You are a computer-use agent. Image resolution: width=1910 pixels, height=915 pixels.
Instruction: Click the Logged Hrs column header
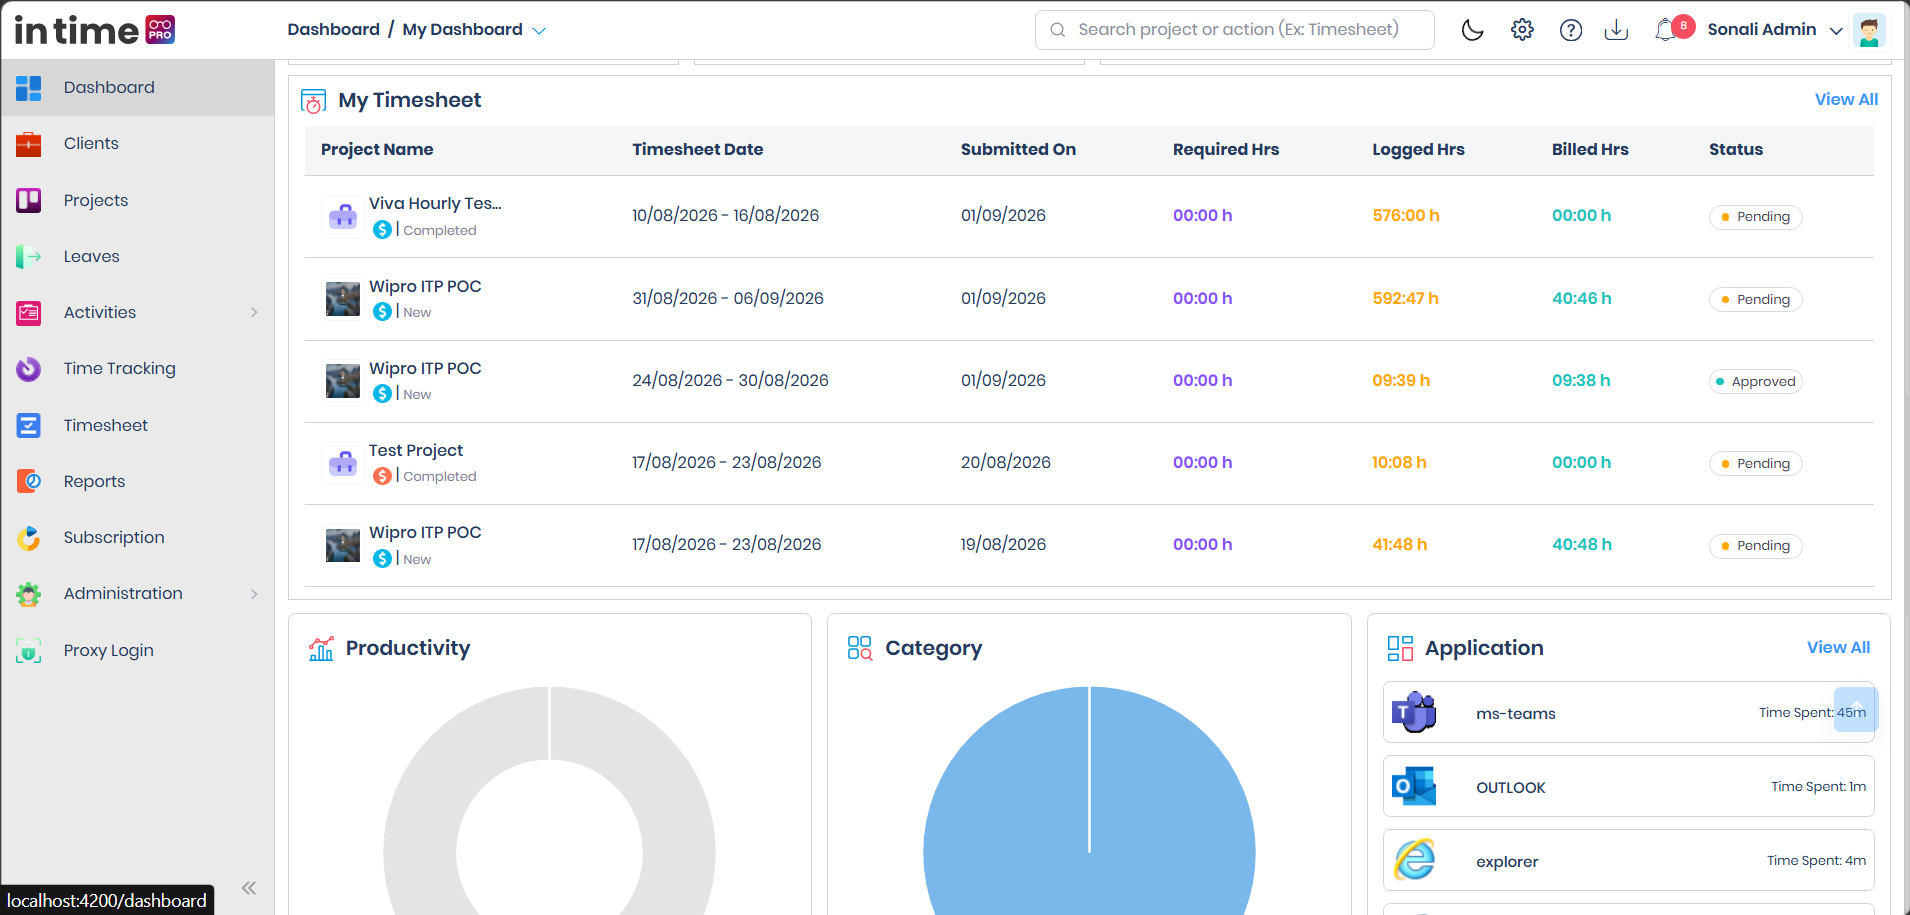[1418, 149]
